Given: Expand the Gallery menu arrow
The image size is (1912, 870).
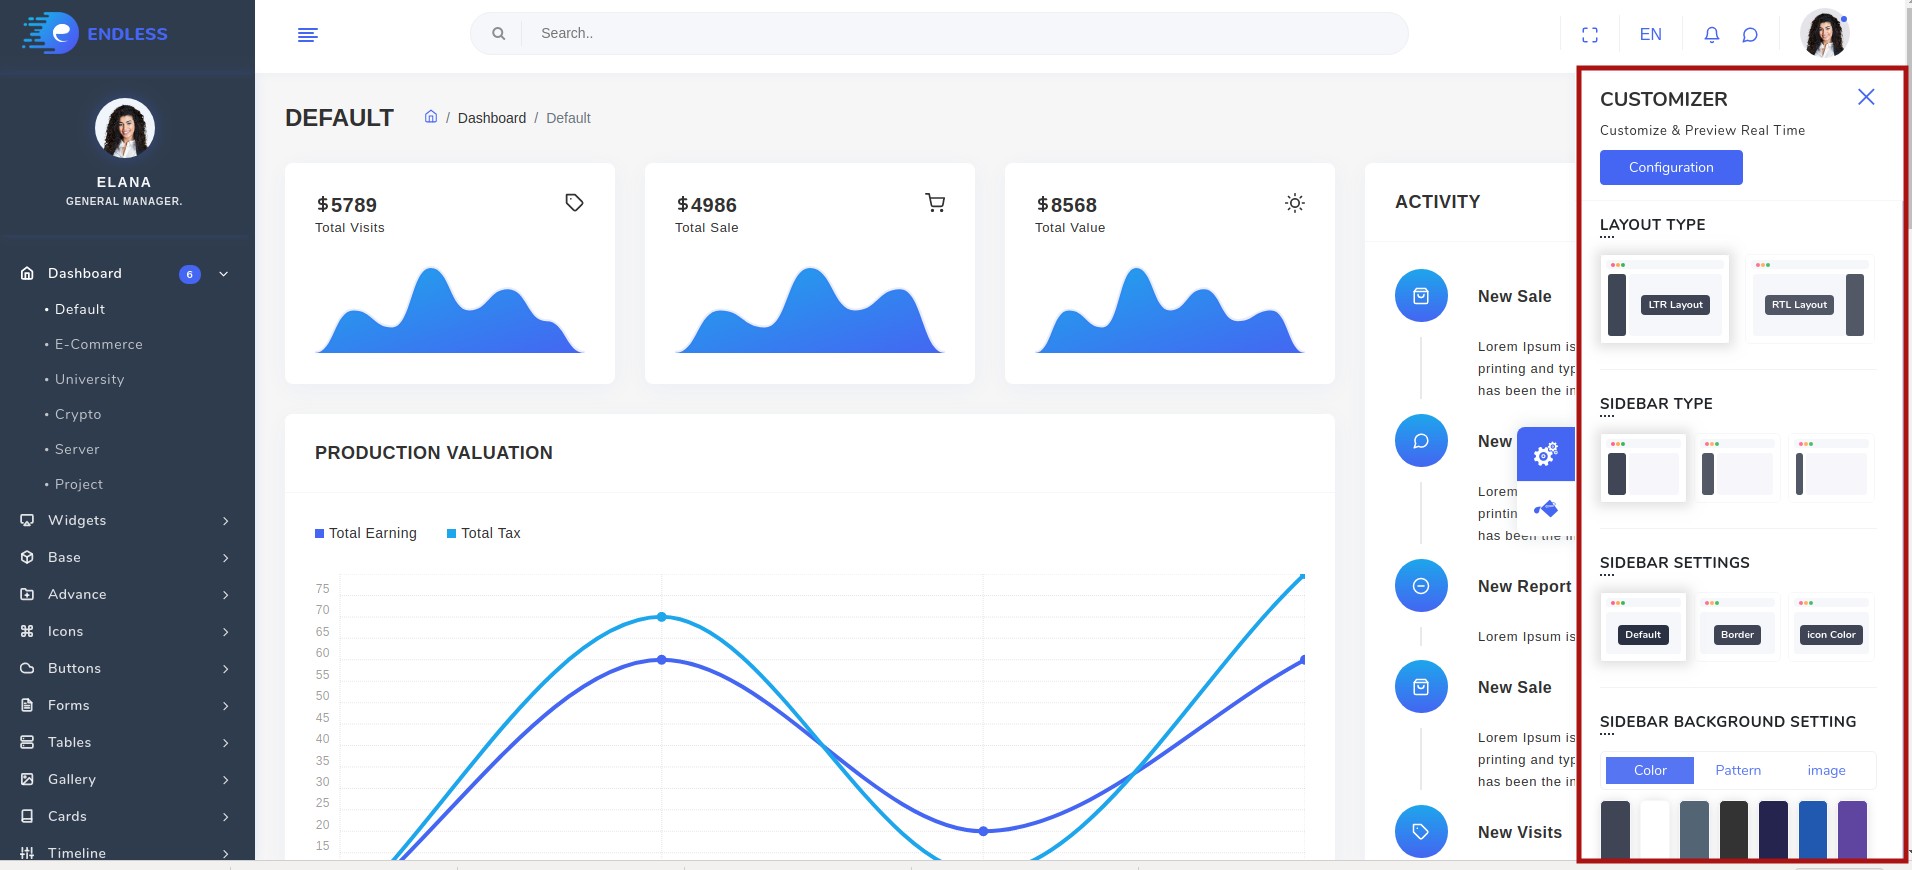Looking at the screenshot, I should pyautogui.click(x=225, y=780).
